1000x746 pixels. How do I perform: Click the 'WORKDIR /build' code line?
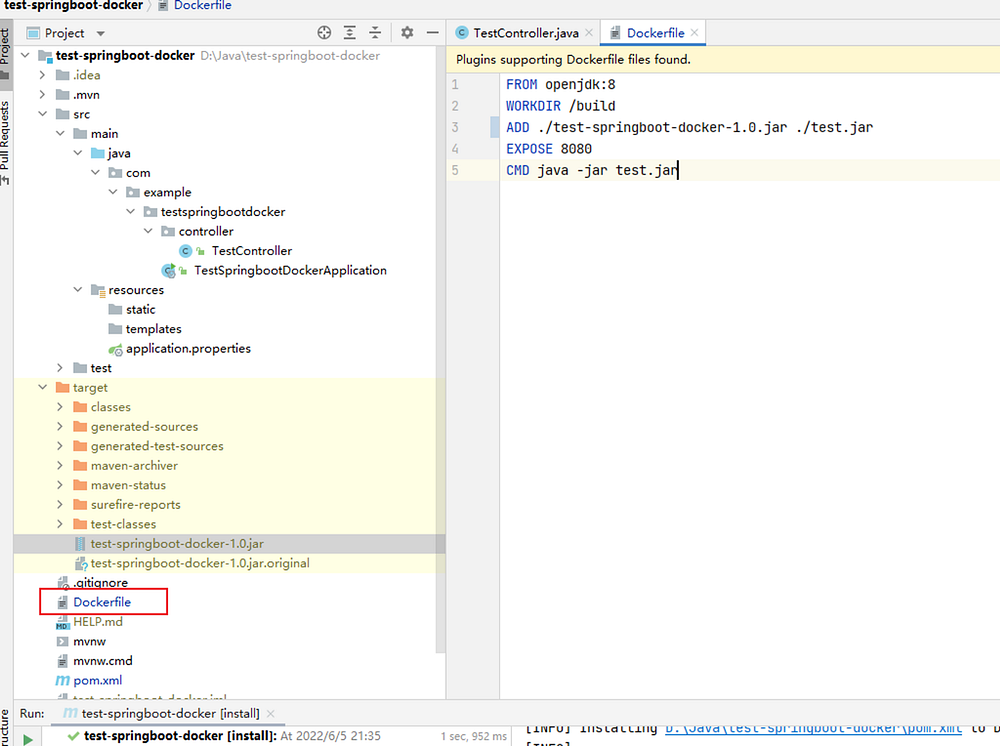(561, 106)
